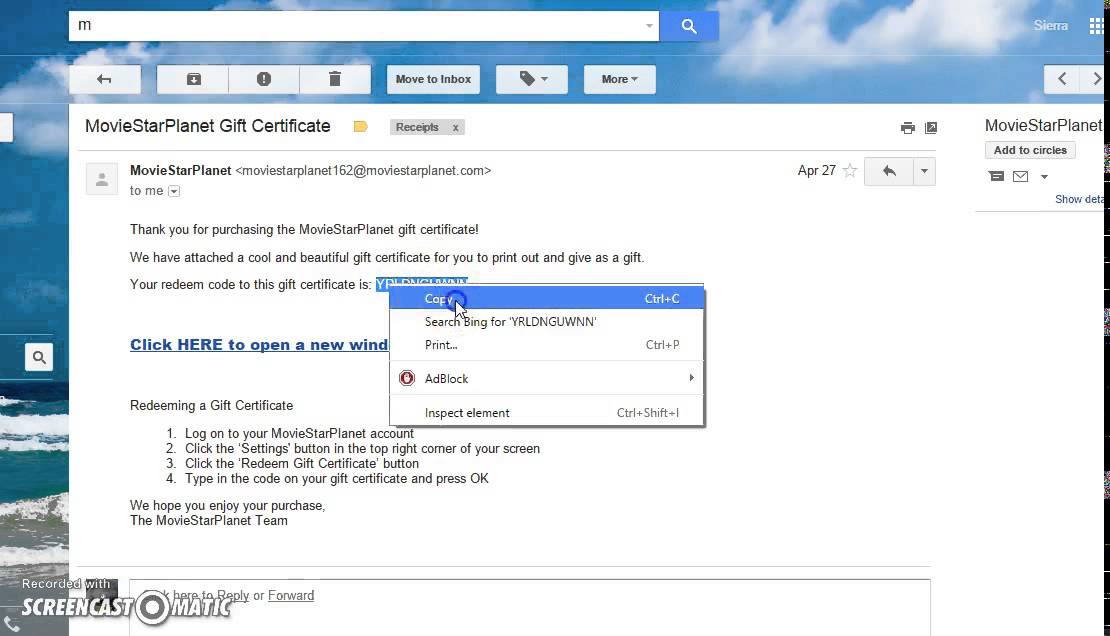Image resolution: width=1110 pixels, height=636 pixels.
Task: Open contact options dropdown arrow
Action: click(x=1044, y=177)
